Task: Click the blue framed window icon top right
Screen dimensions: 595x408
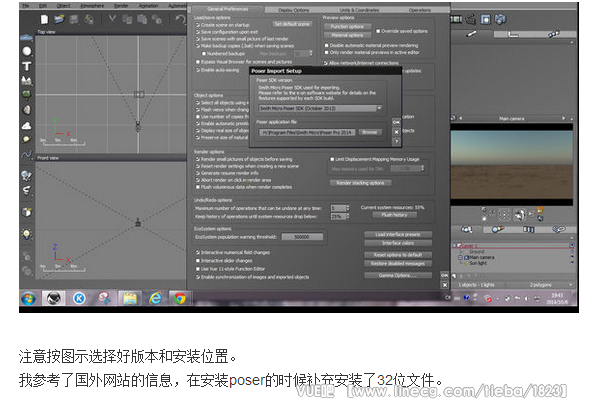Action: [x=485, y=19]
